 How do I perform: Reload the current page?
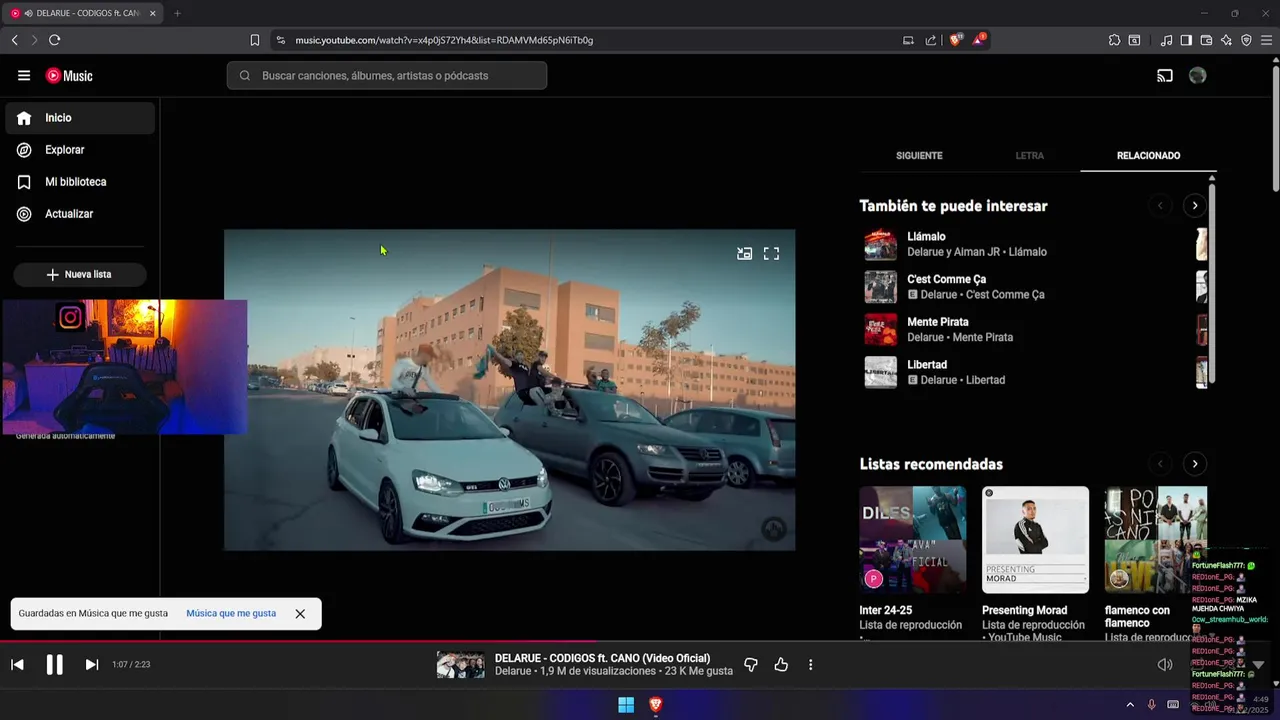pos(54,40)
